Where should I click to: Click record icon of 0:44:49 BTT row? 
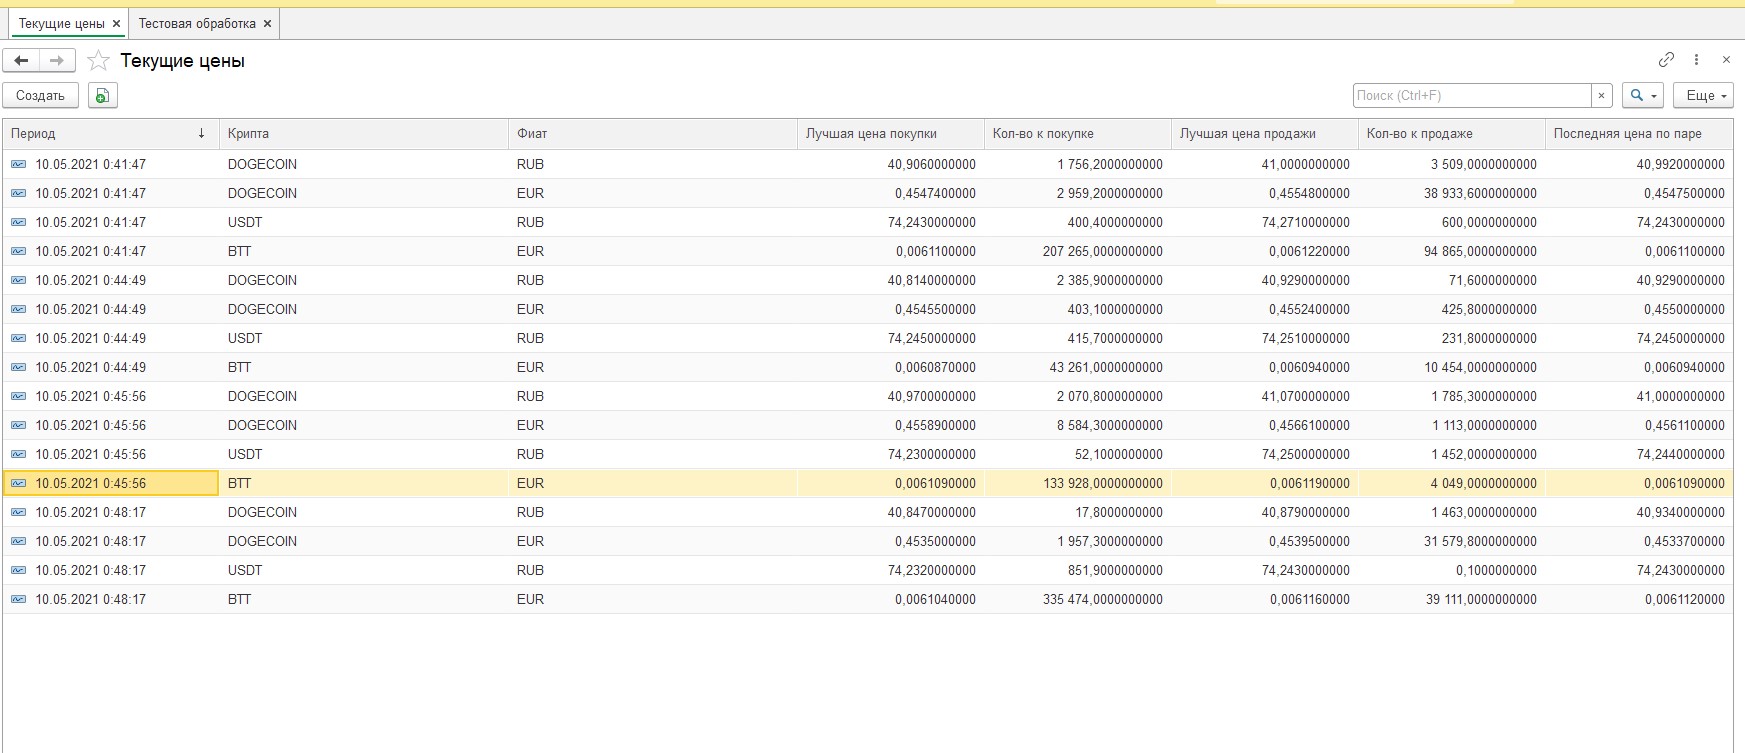pos(18,367)
